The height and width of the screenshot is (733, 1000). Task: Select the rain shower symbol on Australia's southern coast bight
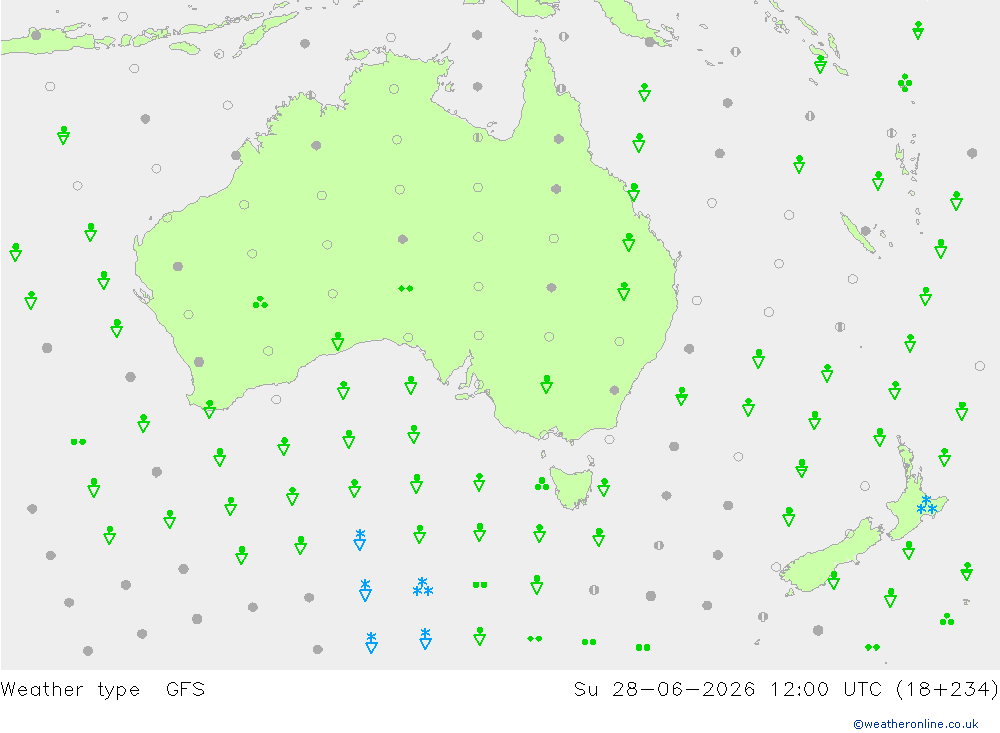[x=338, y=341]
